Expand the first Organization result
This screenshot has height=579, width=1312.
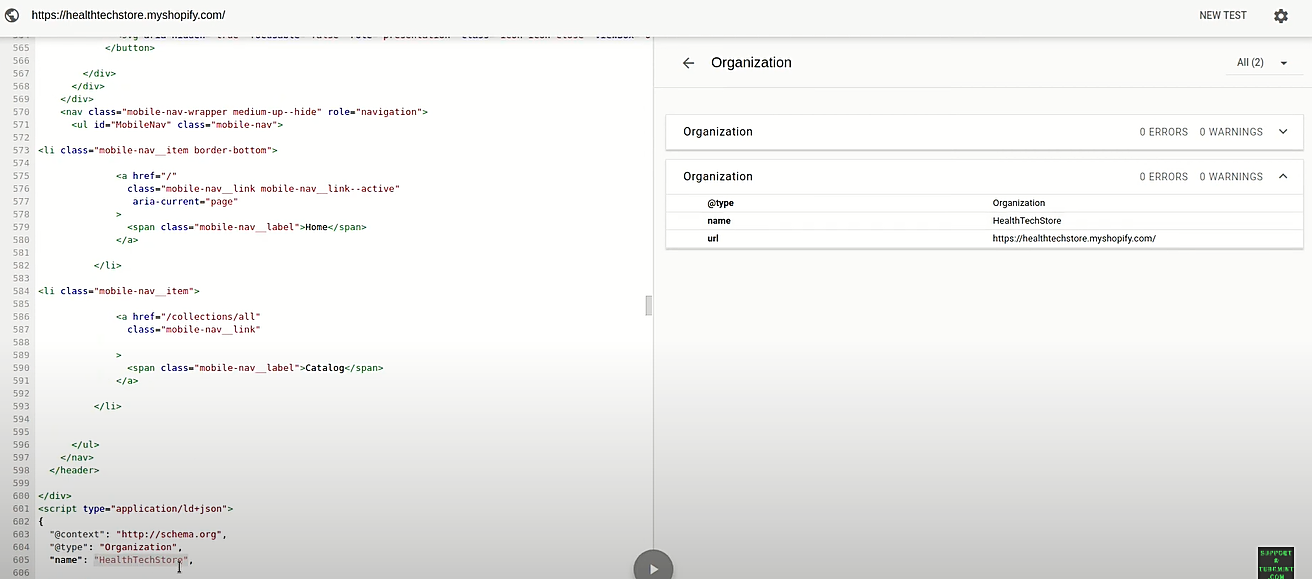(x=1283, y=132)
